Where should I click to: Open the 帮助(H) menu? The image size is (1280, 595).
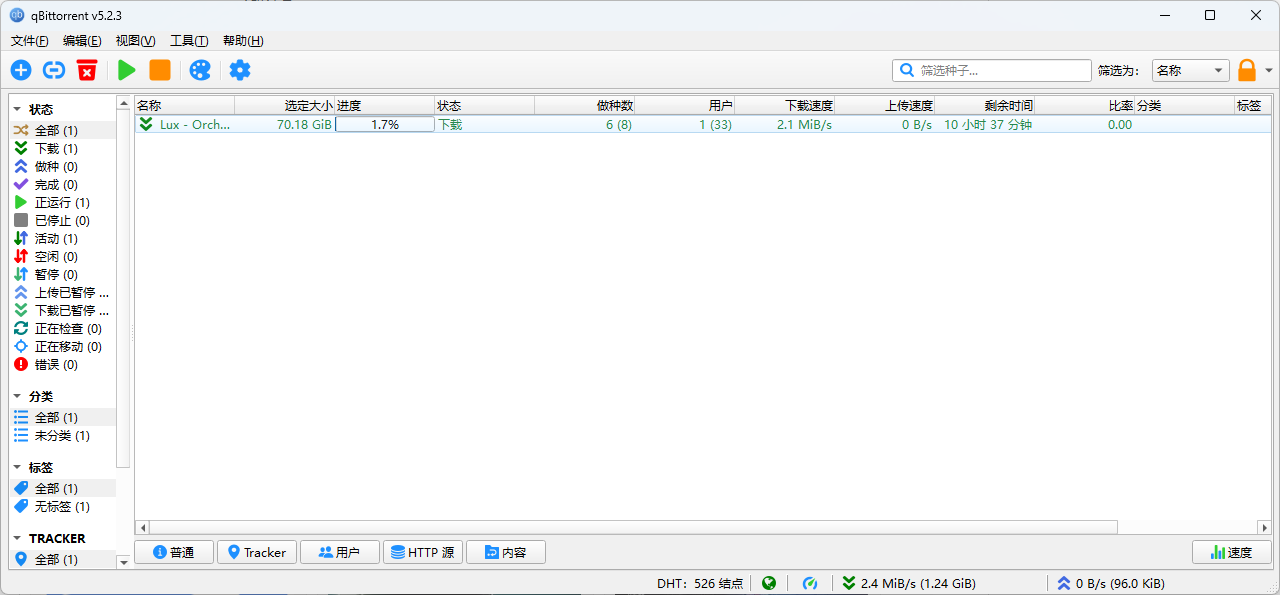click(x=243, y=41)
